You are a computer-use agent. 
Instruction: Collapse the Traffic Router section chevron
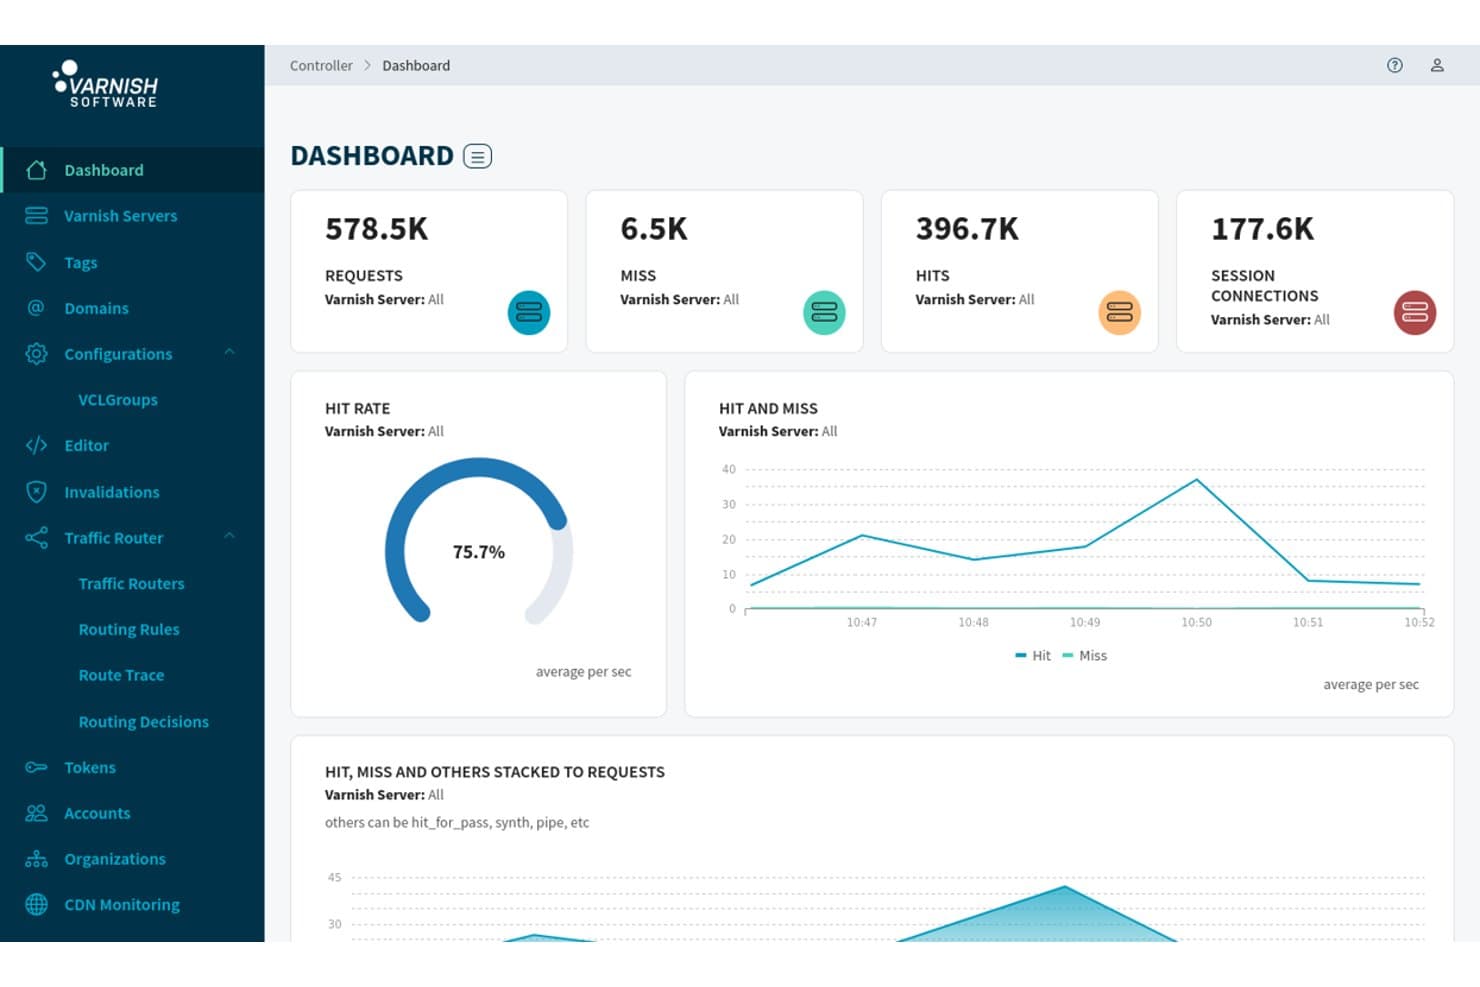point(230,536)
